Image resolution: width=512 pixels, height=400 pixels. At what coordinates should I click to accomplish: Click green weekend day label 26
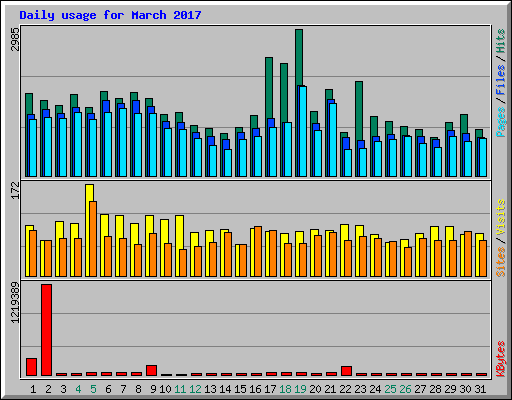point(405,389)
